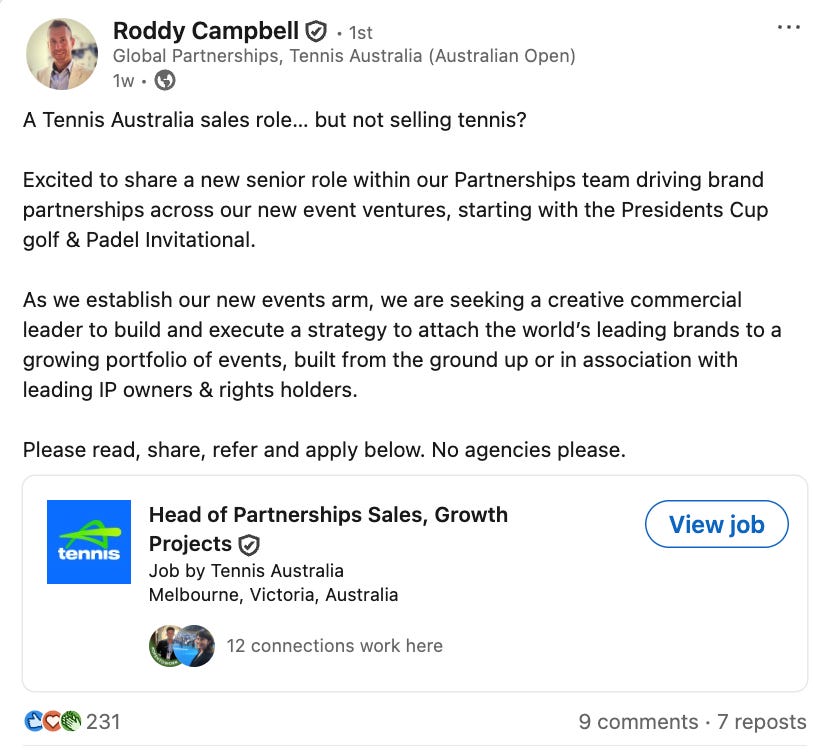Click the globe public visibility icon

165,80
